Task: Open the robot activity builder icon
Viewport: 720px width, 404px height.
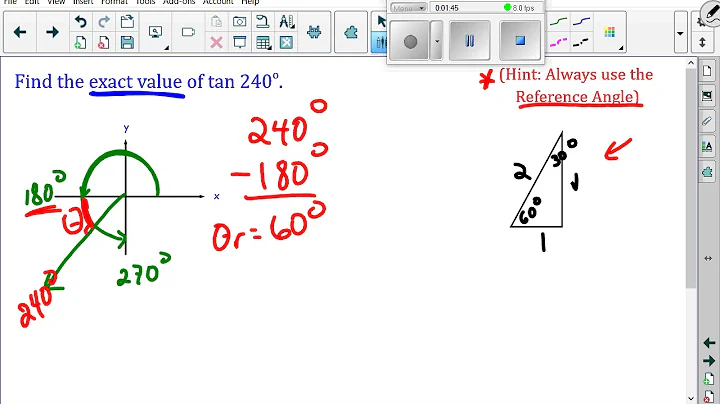Action: pyautogui.click(x=314, y=32)
